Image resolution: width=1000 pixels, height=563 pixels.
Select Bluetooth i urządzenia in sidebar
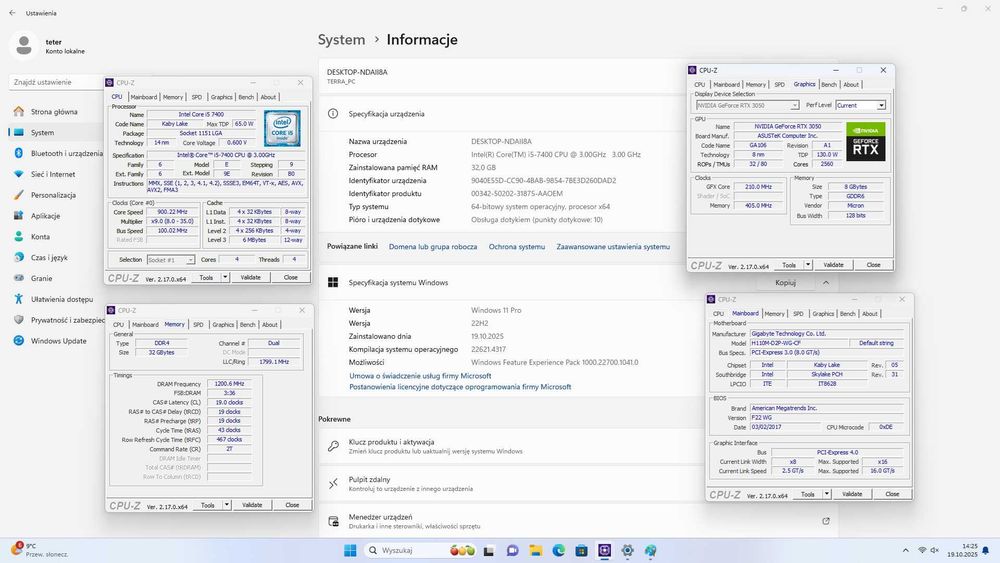click(x=57, y=153)
